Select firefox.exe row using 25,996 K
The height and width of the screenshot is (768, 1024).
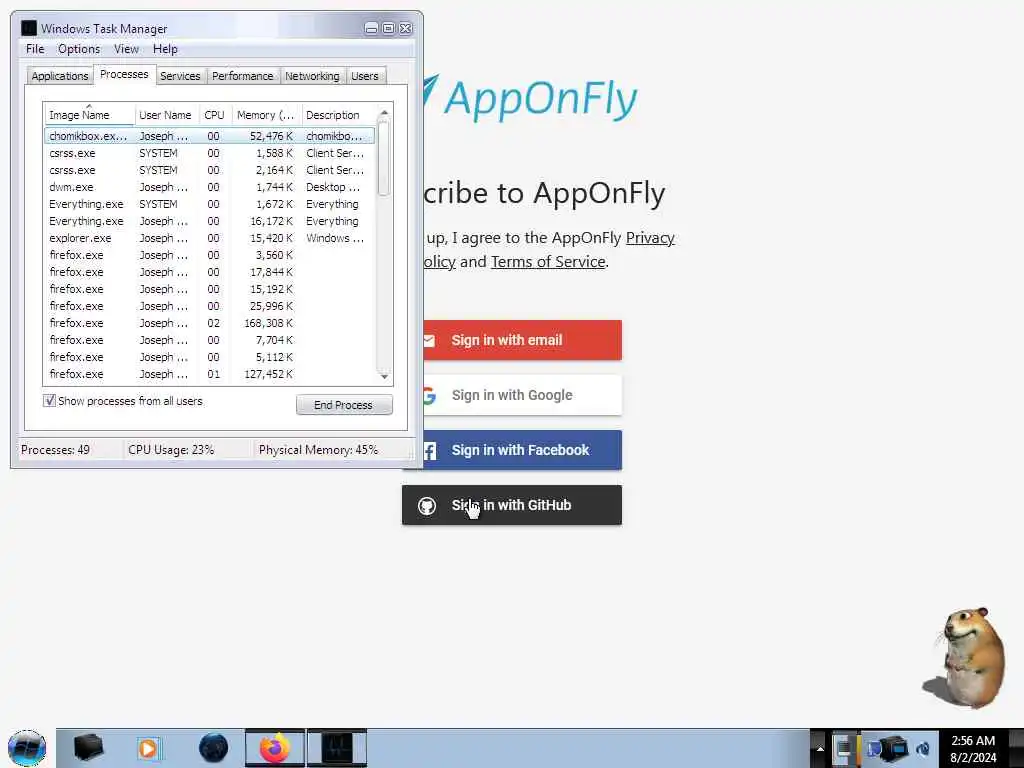(210, 306)
